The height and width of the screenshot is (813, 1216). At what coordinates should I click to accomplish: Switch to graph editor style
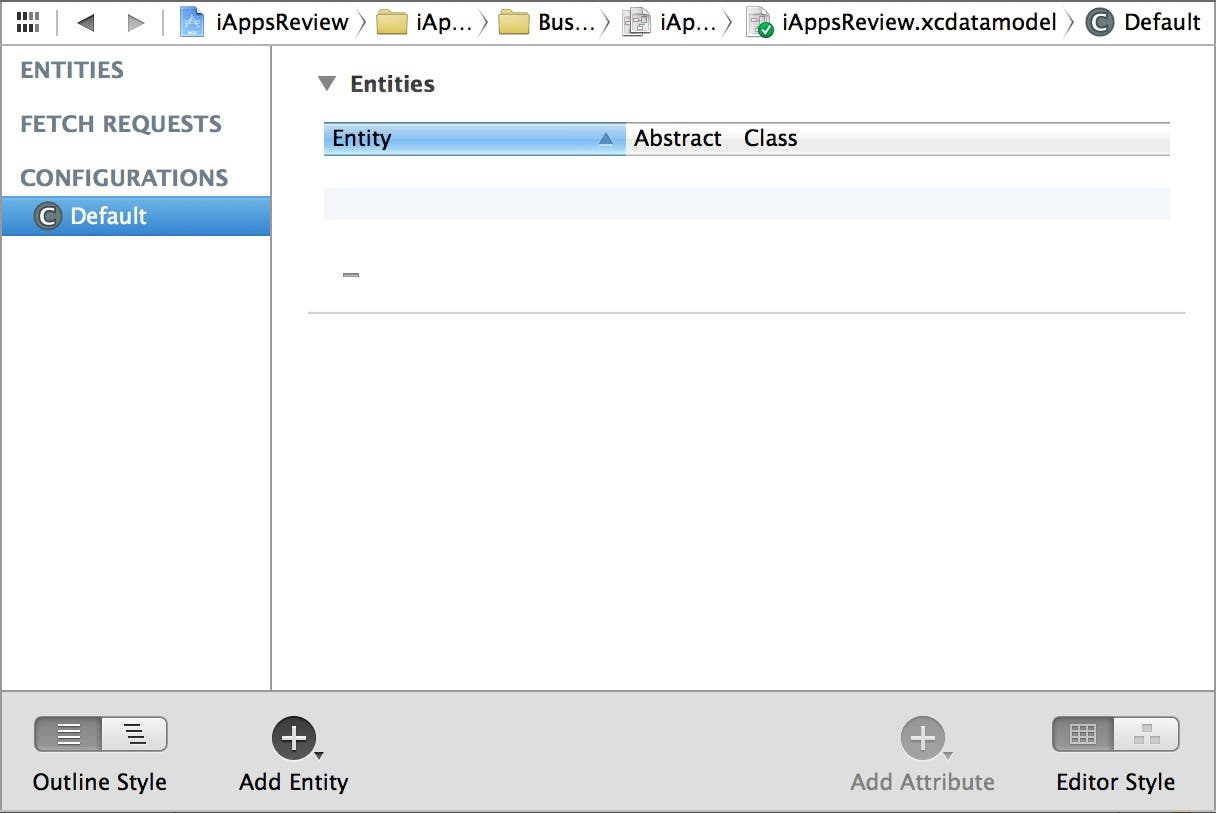(x=1147, y=735)
